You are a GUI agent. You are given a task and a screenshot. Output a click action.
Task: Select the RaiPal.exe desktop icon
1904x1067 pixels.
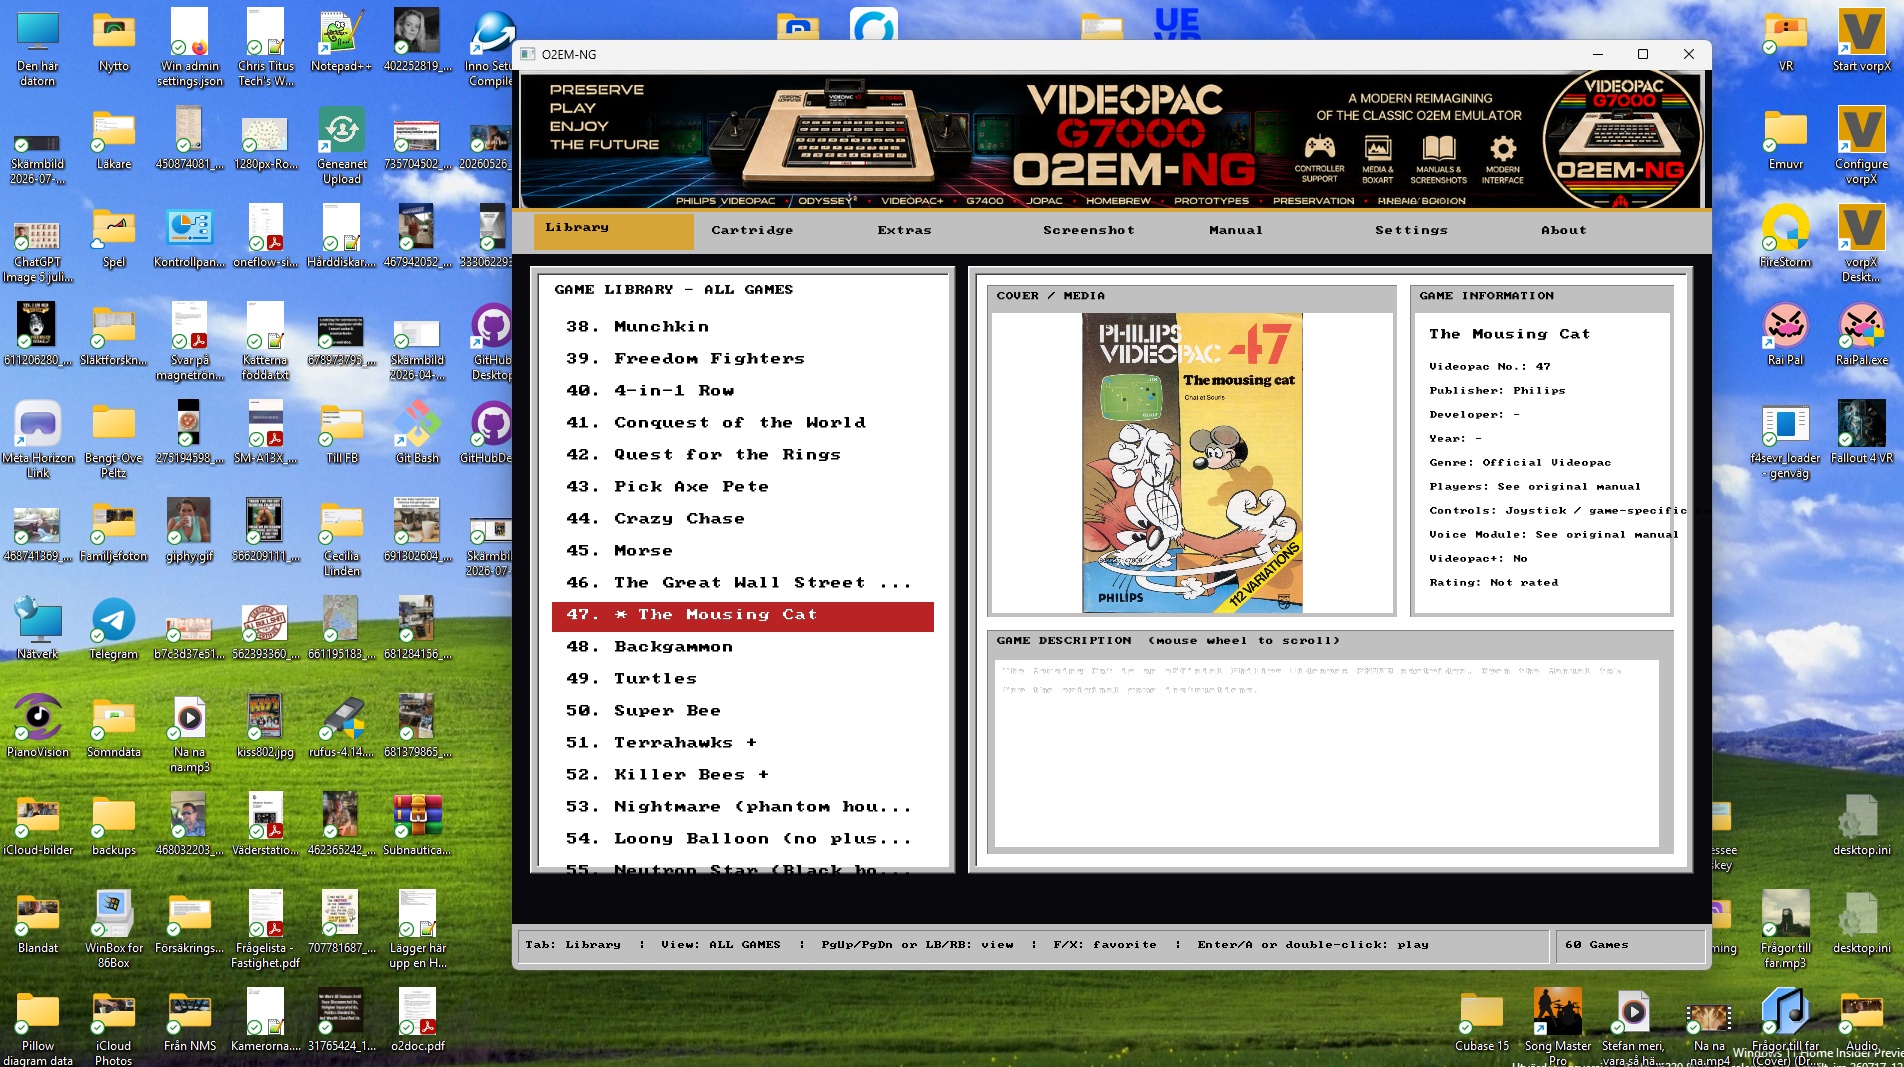tap(1861, 336)
